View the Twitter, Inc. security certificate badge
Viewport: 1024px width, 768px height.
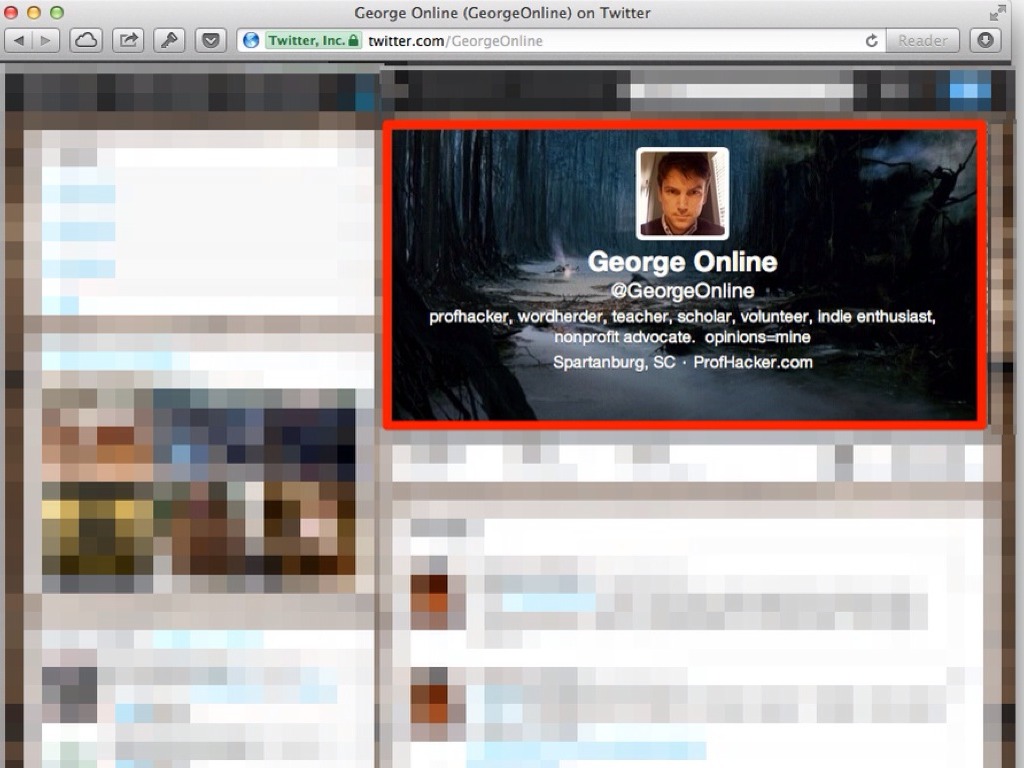(x=313, y=41)
